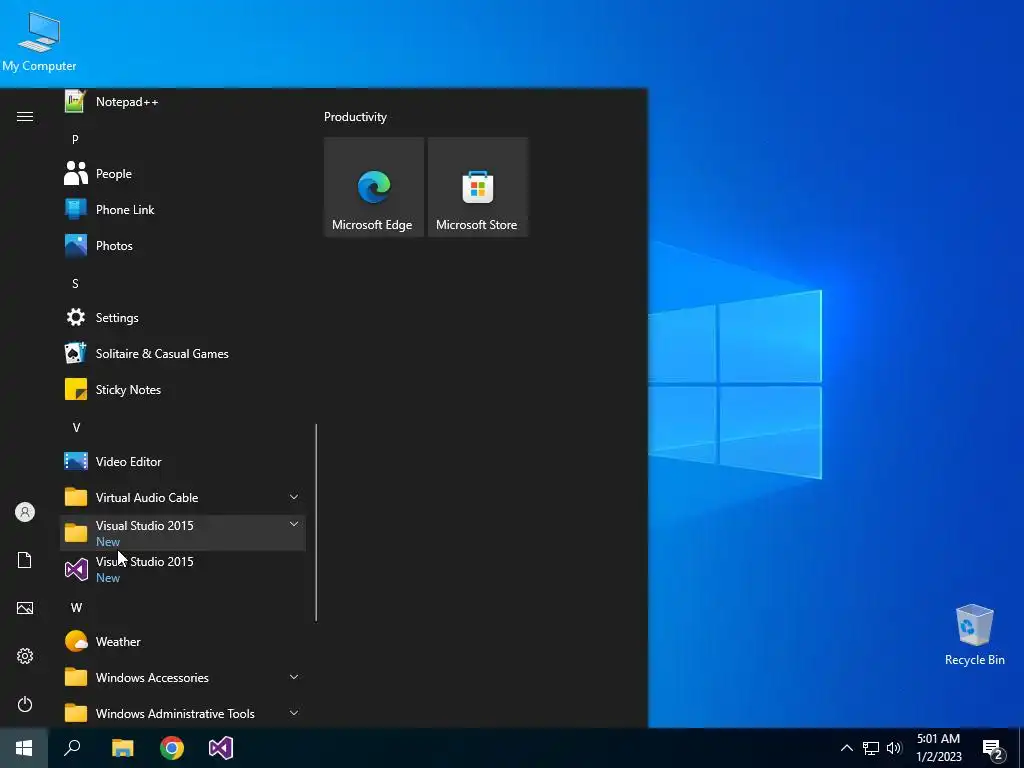Open Documents from Start sidebar
The image size is (1024, 768).
tap(25, 560)
